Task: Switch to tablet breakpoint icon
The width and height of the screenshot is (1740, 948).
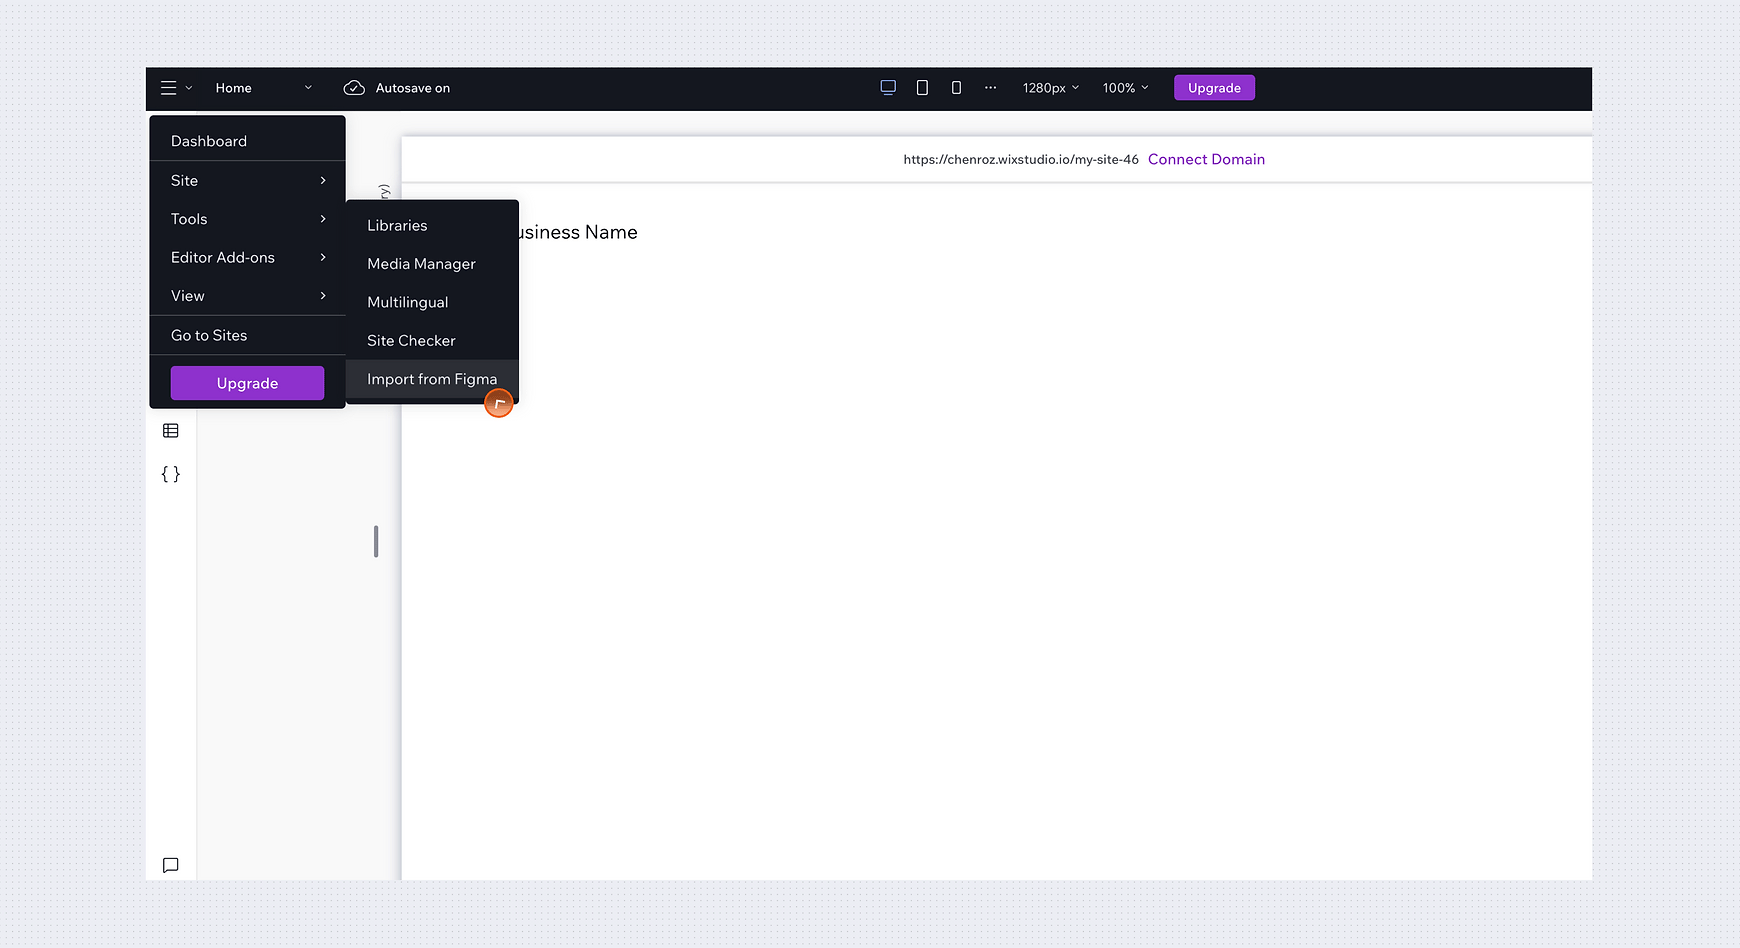Action: [922, 88]
